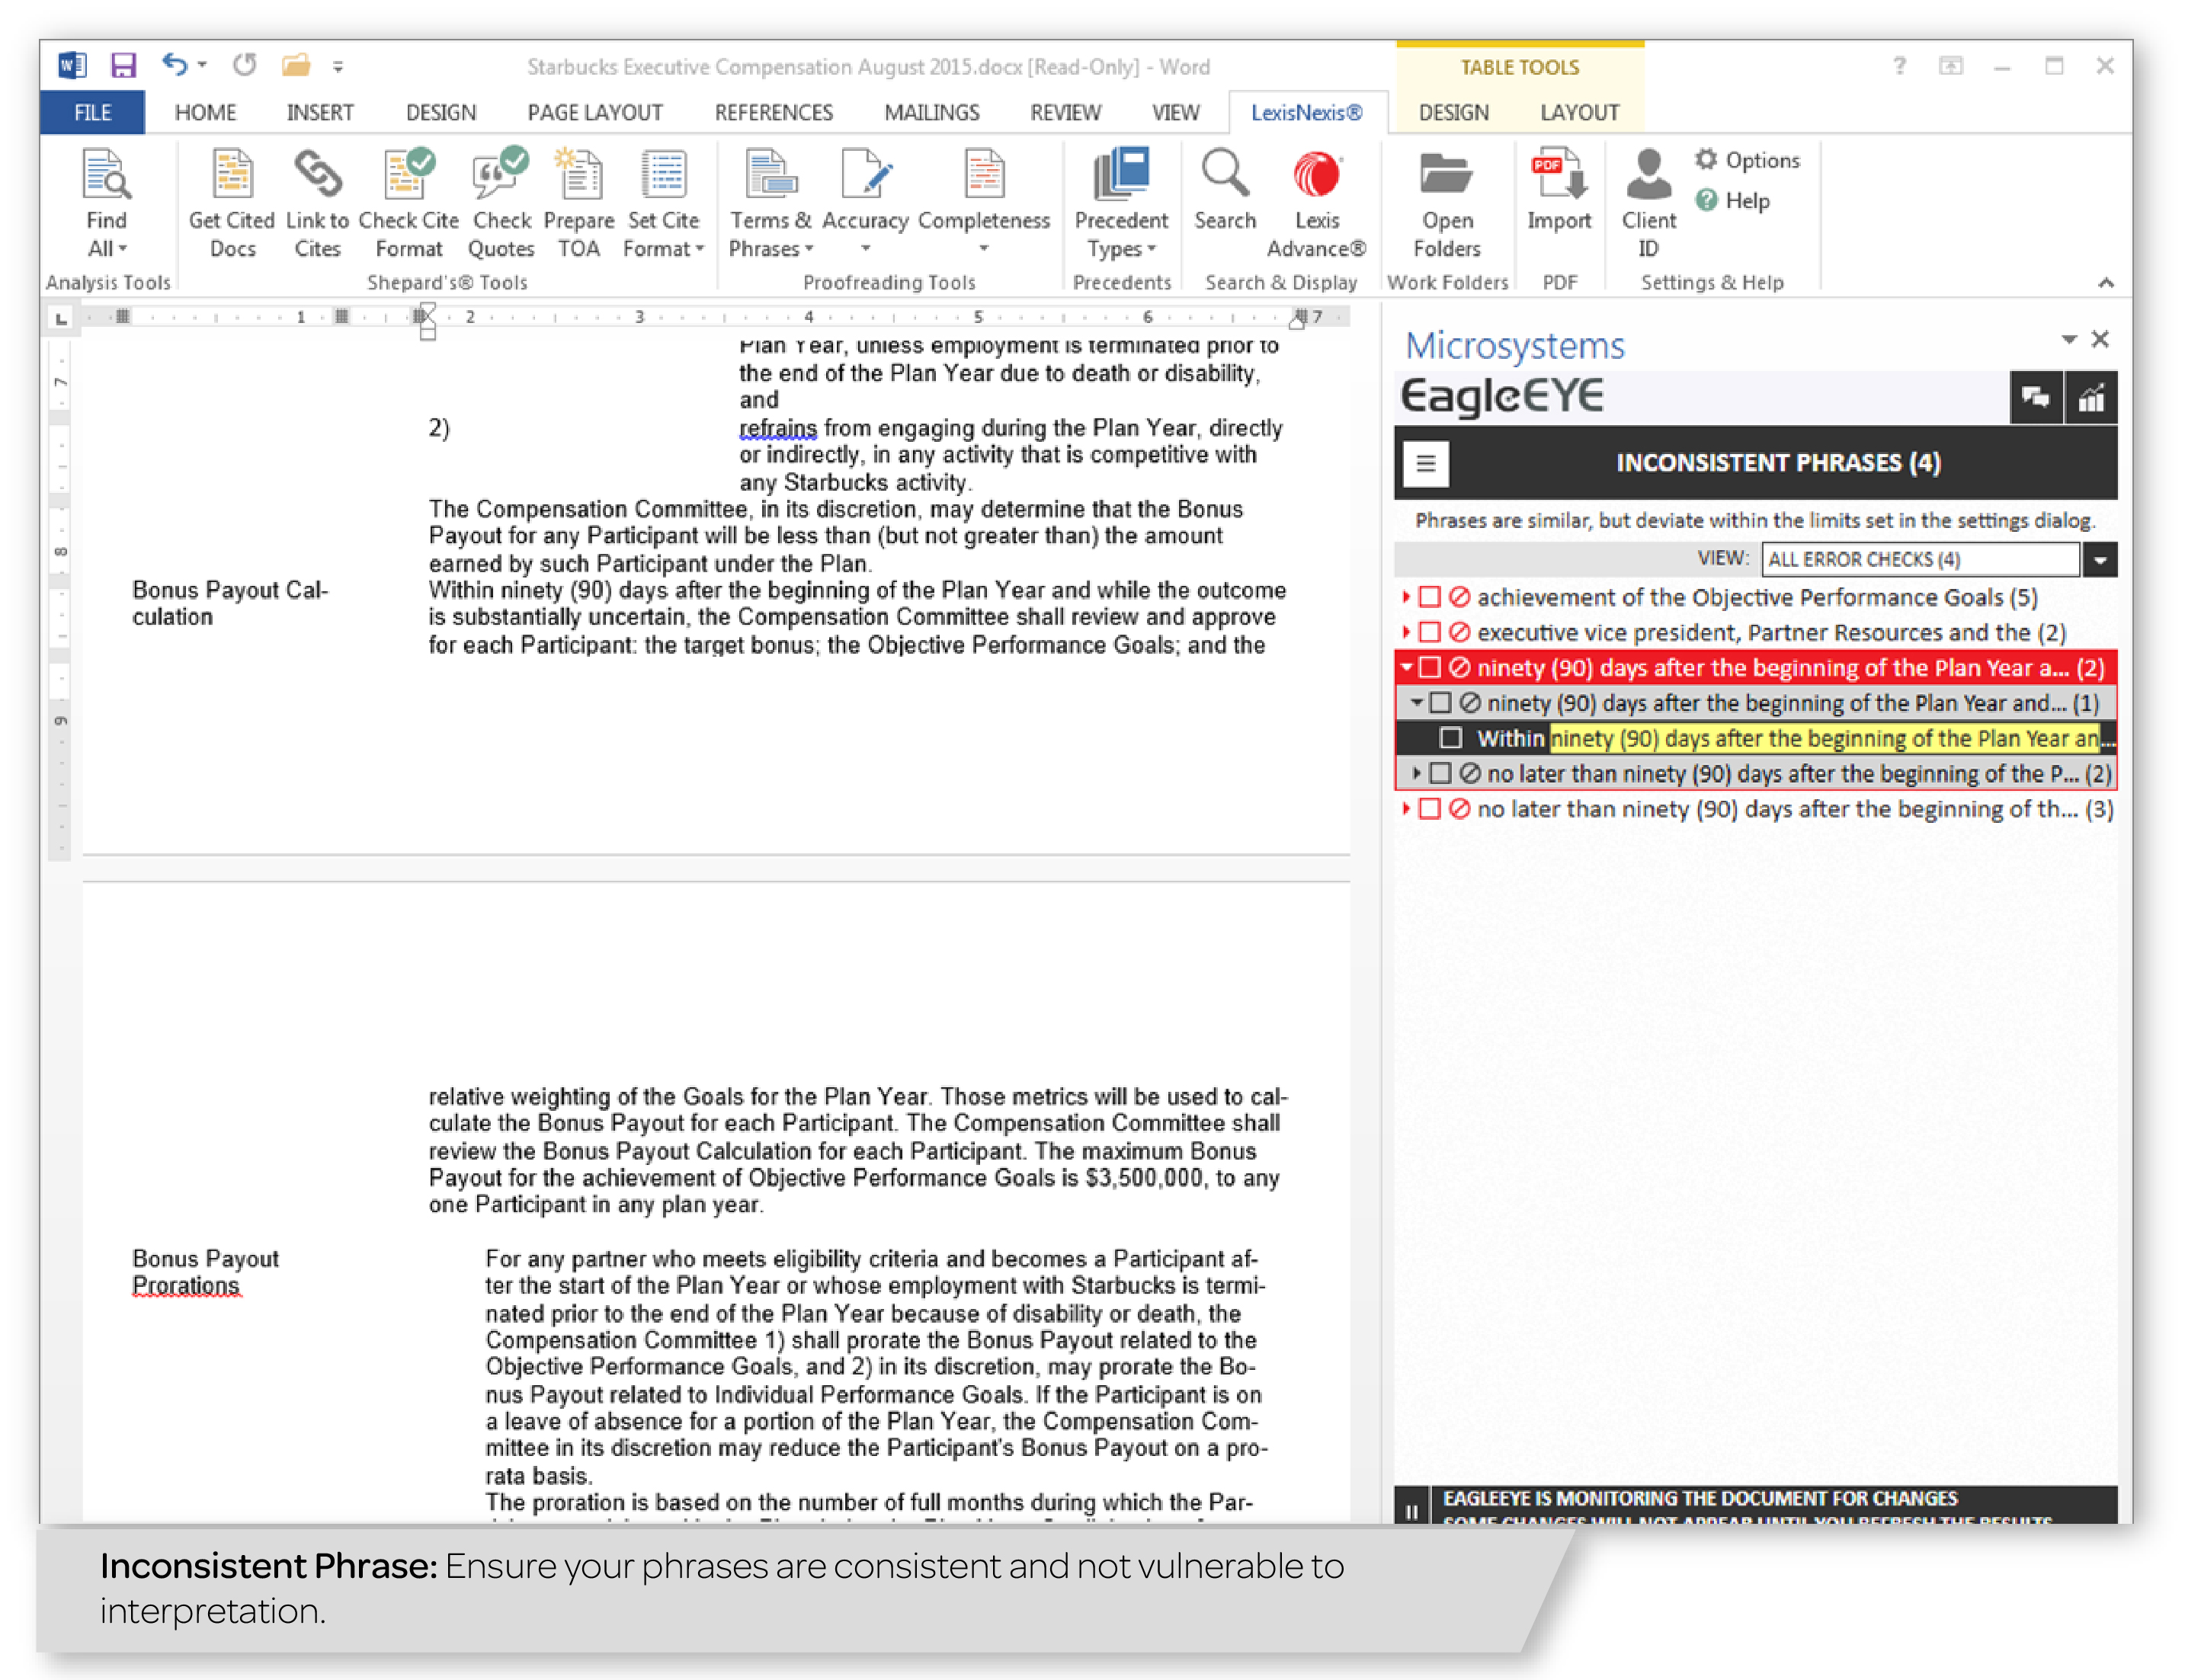Image resolution: width=2185 pixels, height=1680 pixels.
Task: Click the Redo icon in title bar
Action: tap(245, 65)
